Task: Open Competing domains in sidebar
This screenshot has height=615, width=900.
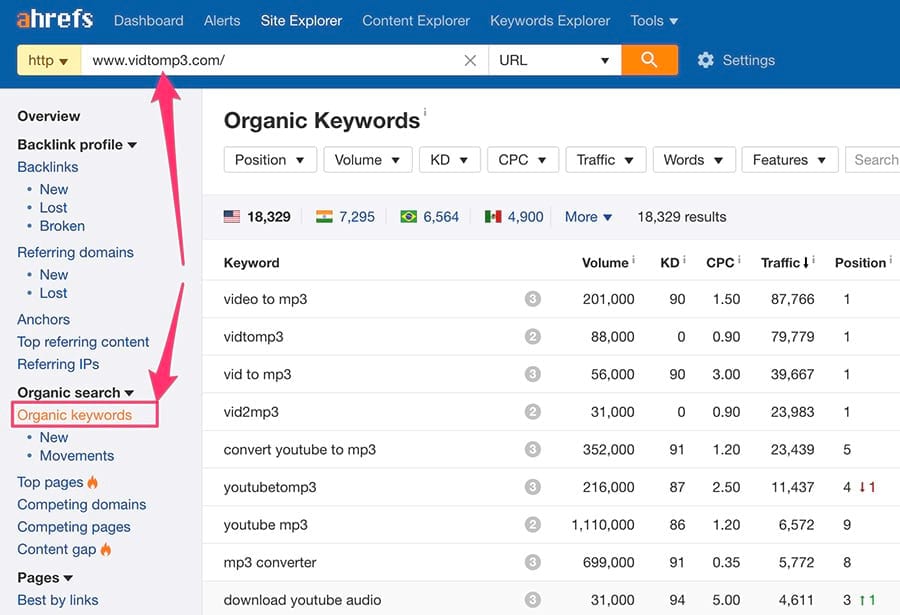Action: coord(81,504)
